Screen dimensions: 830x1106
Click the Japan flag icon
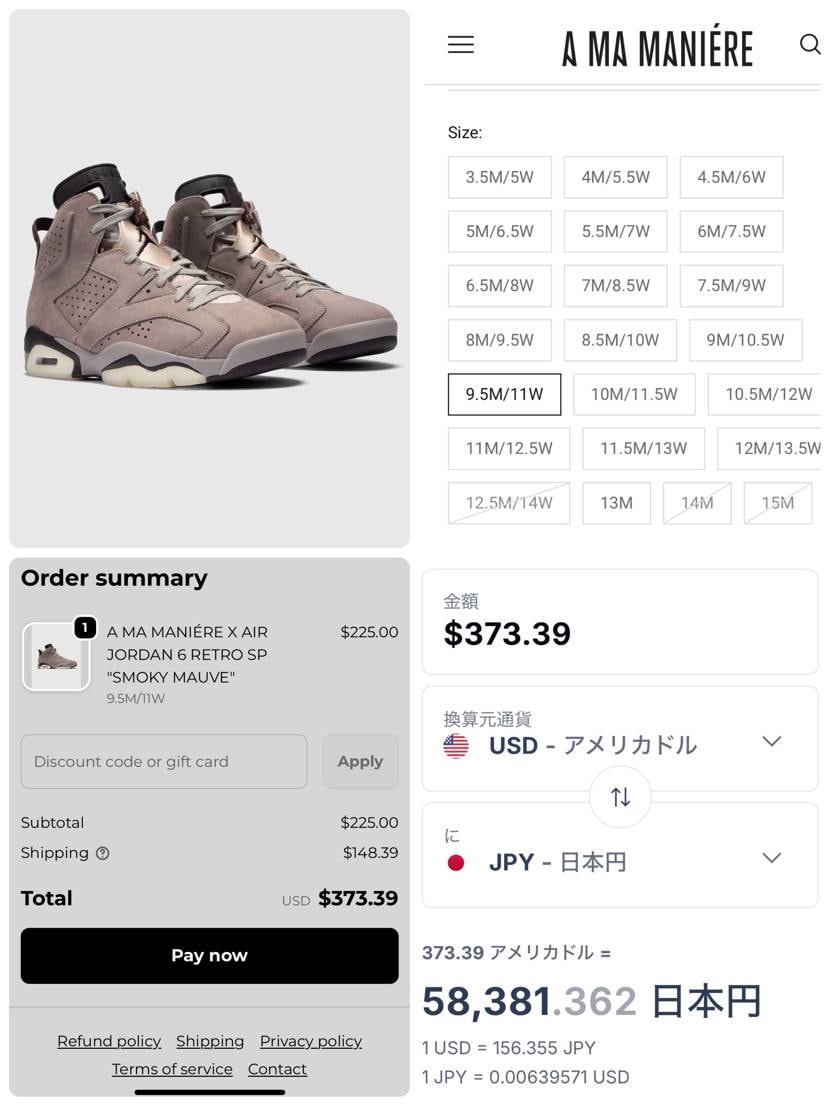coord(456,862)
